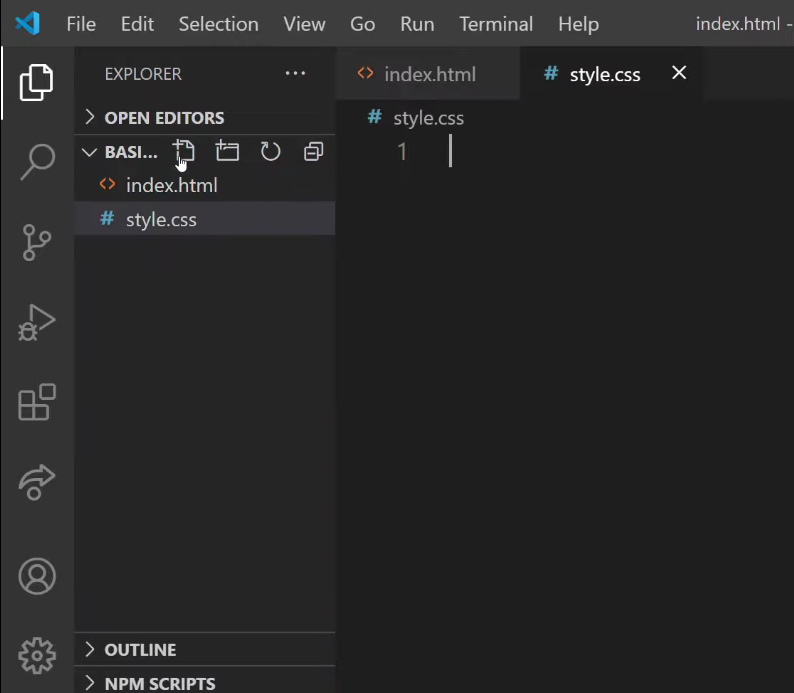The image size is (794, 693).
Task: Open the Run and Debug view
Action: pos(37,323)
